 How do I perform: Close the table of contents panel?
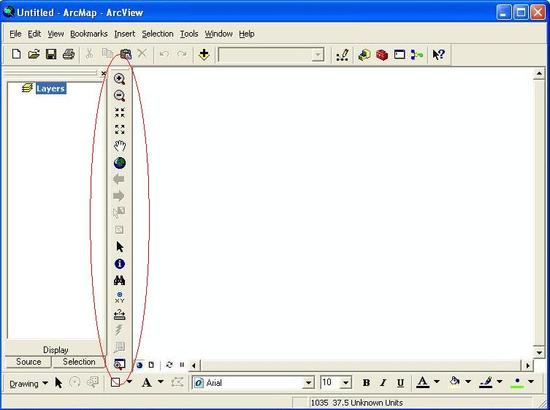tap(103, 73)
